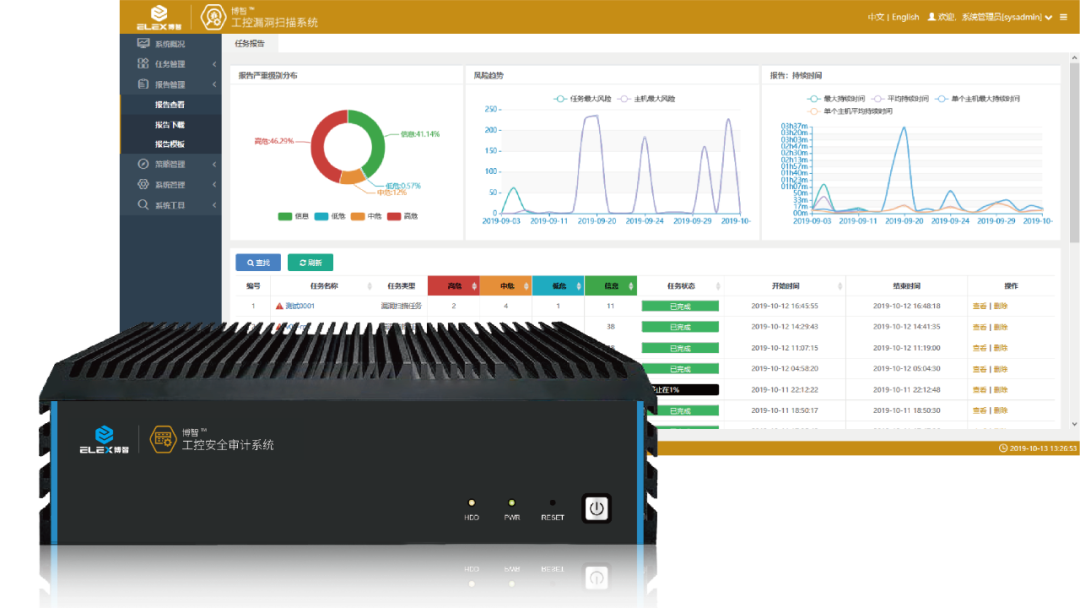Viewport: 1080px width, 608px height.
Task: Click the 系统管理 gear icon in sidebar
Action: [x=143, y=184]
